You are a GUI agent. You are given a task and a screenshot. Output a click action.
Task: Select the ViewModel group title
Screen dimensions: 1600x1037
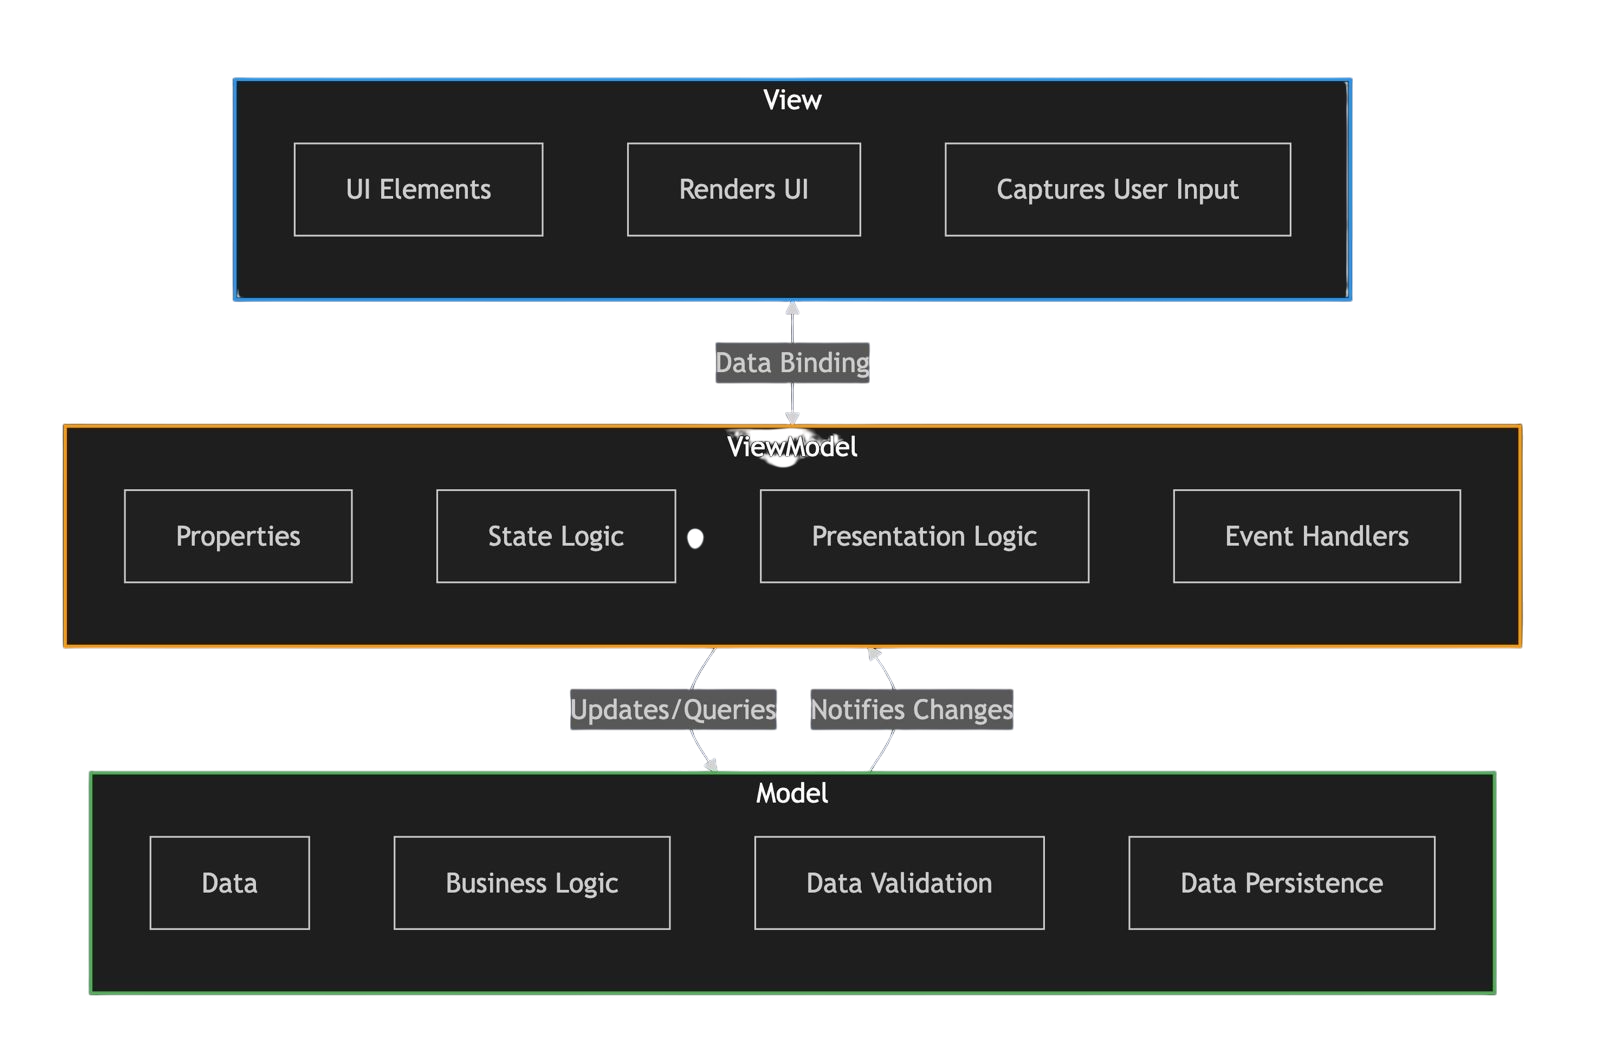coord(792,447)
